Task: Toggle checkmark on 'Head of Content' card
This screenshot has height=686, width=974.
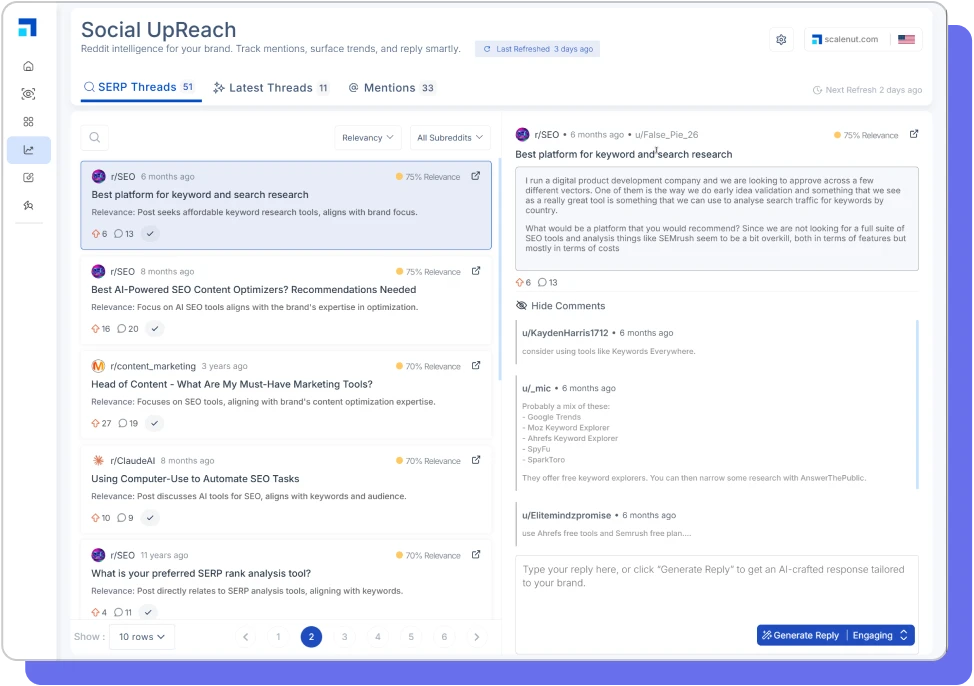Action: 155,423
